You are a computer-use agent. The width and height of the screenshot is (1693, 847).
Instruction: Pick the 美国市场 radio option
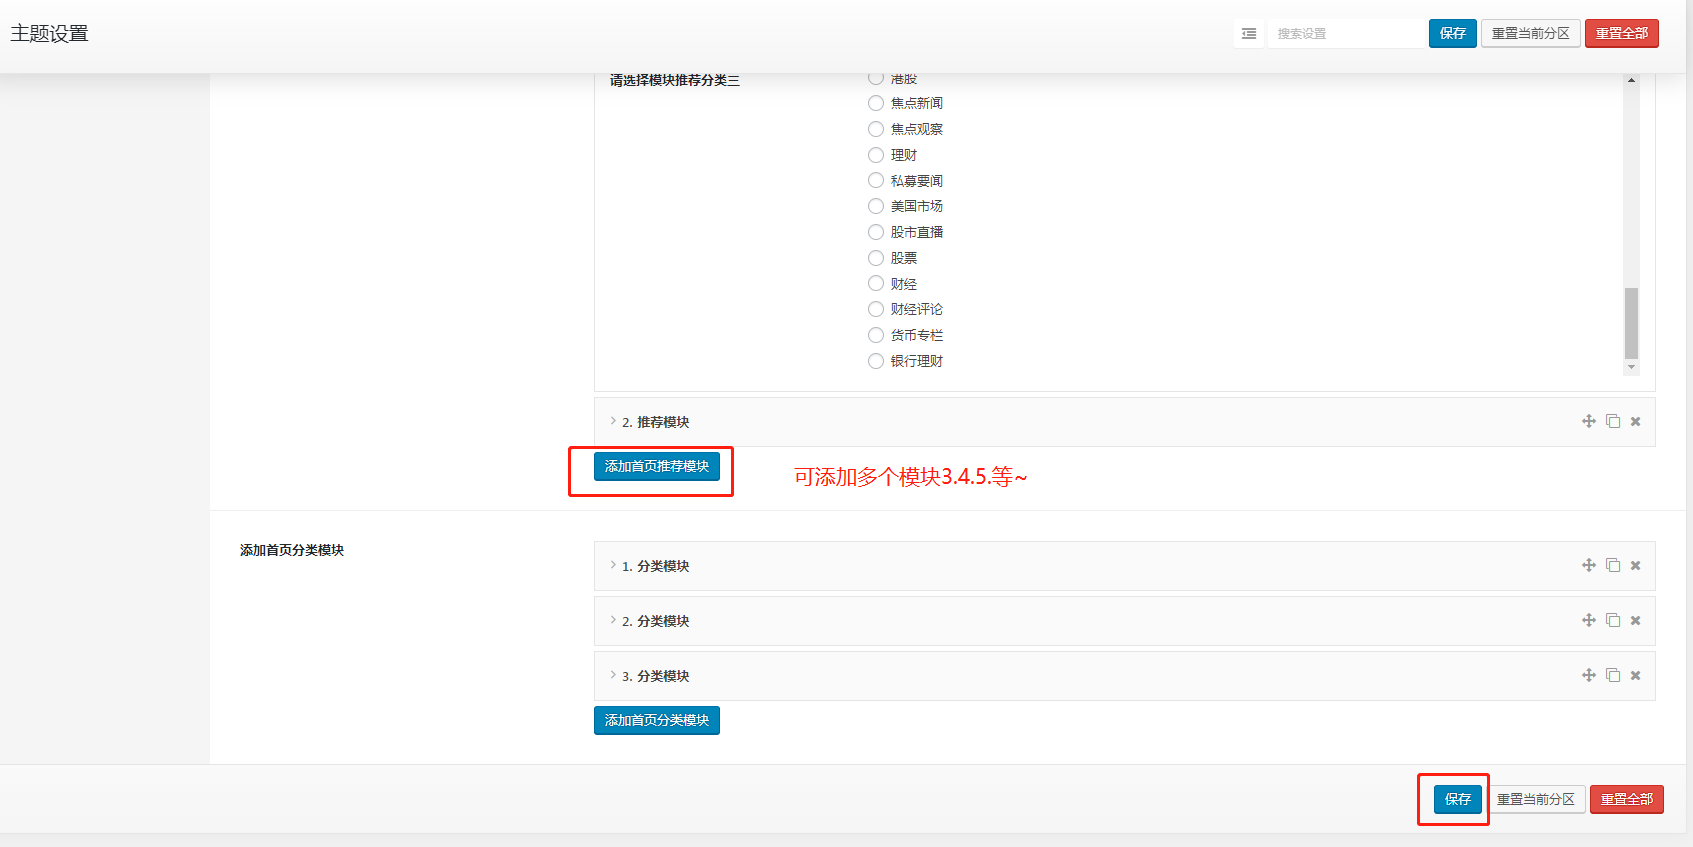[876, 206]
